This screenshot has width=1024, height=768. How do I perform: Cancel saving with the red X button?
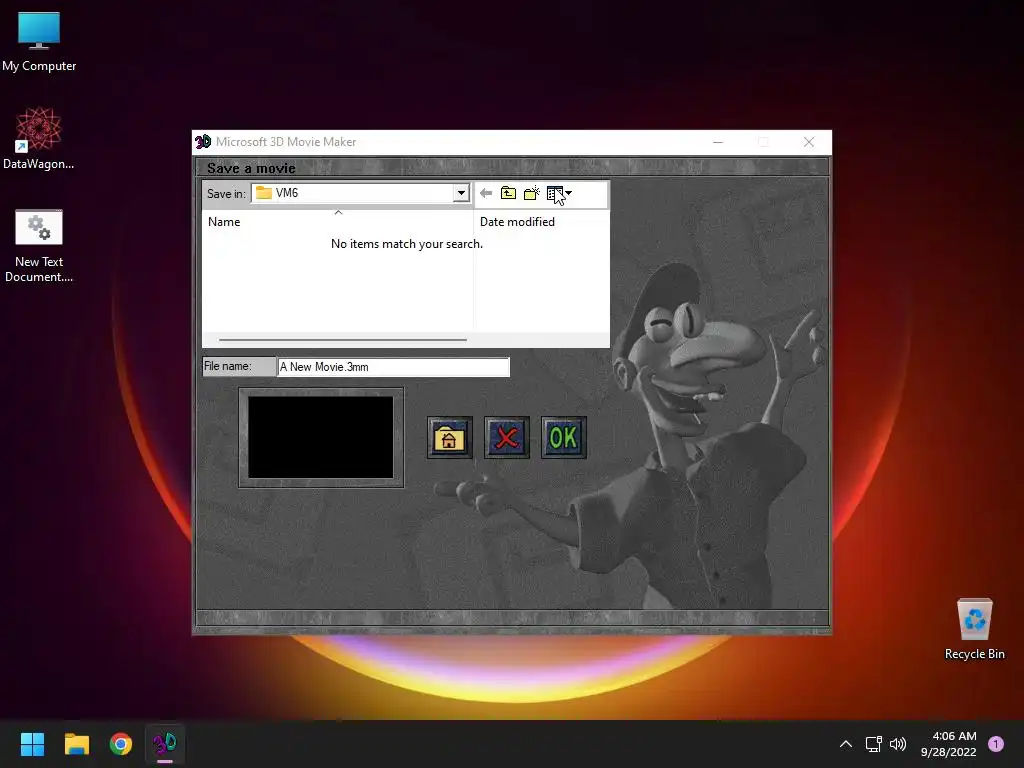(x=507, y=438)
